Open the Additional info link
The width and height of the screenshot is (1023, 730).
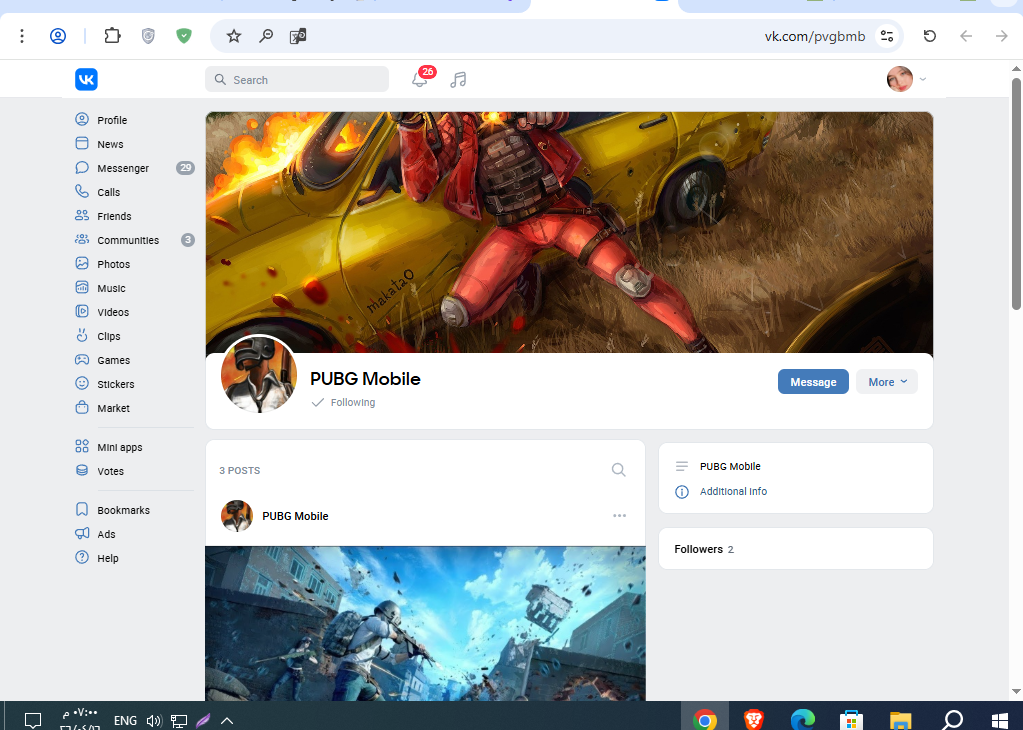(x=733, y=491)
